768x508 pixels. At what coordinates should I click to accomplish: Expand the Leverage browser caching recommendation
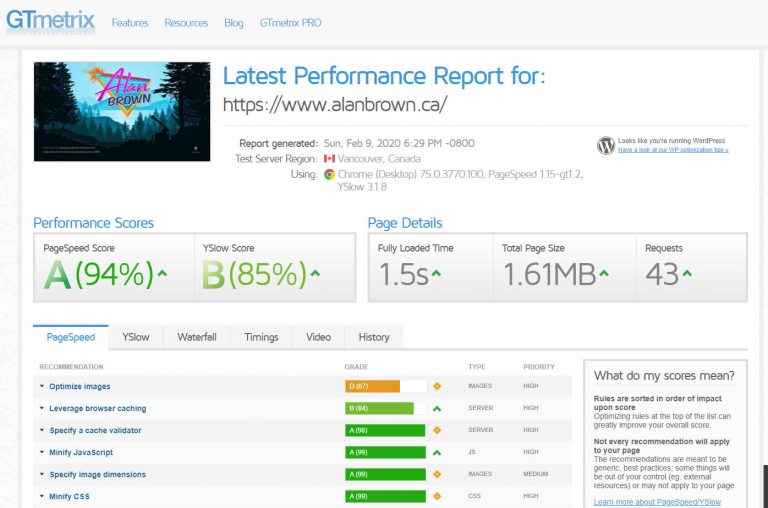point(97,408)
